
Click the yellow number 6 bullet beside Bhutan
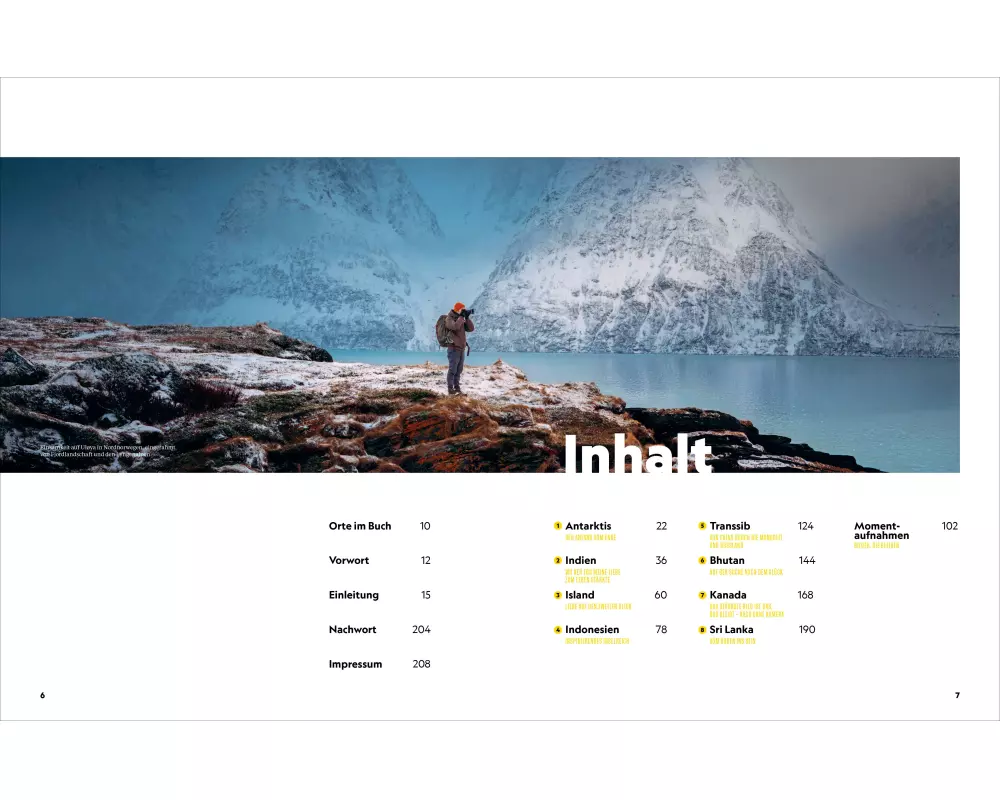pos(702,561)
